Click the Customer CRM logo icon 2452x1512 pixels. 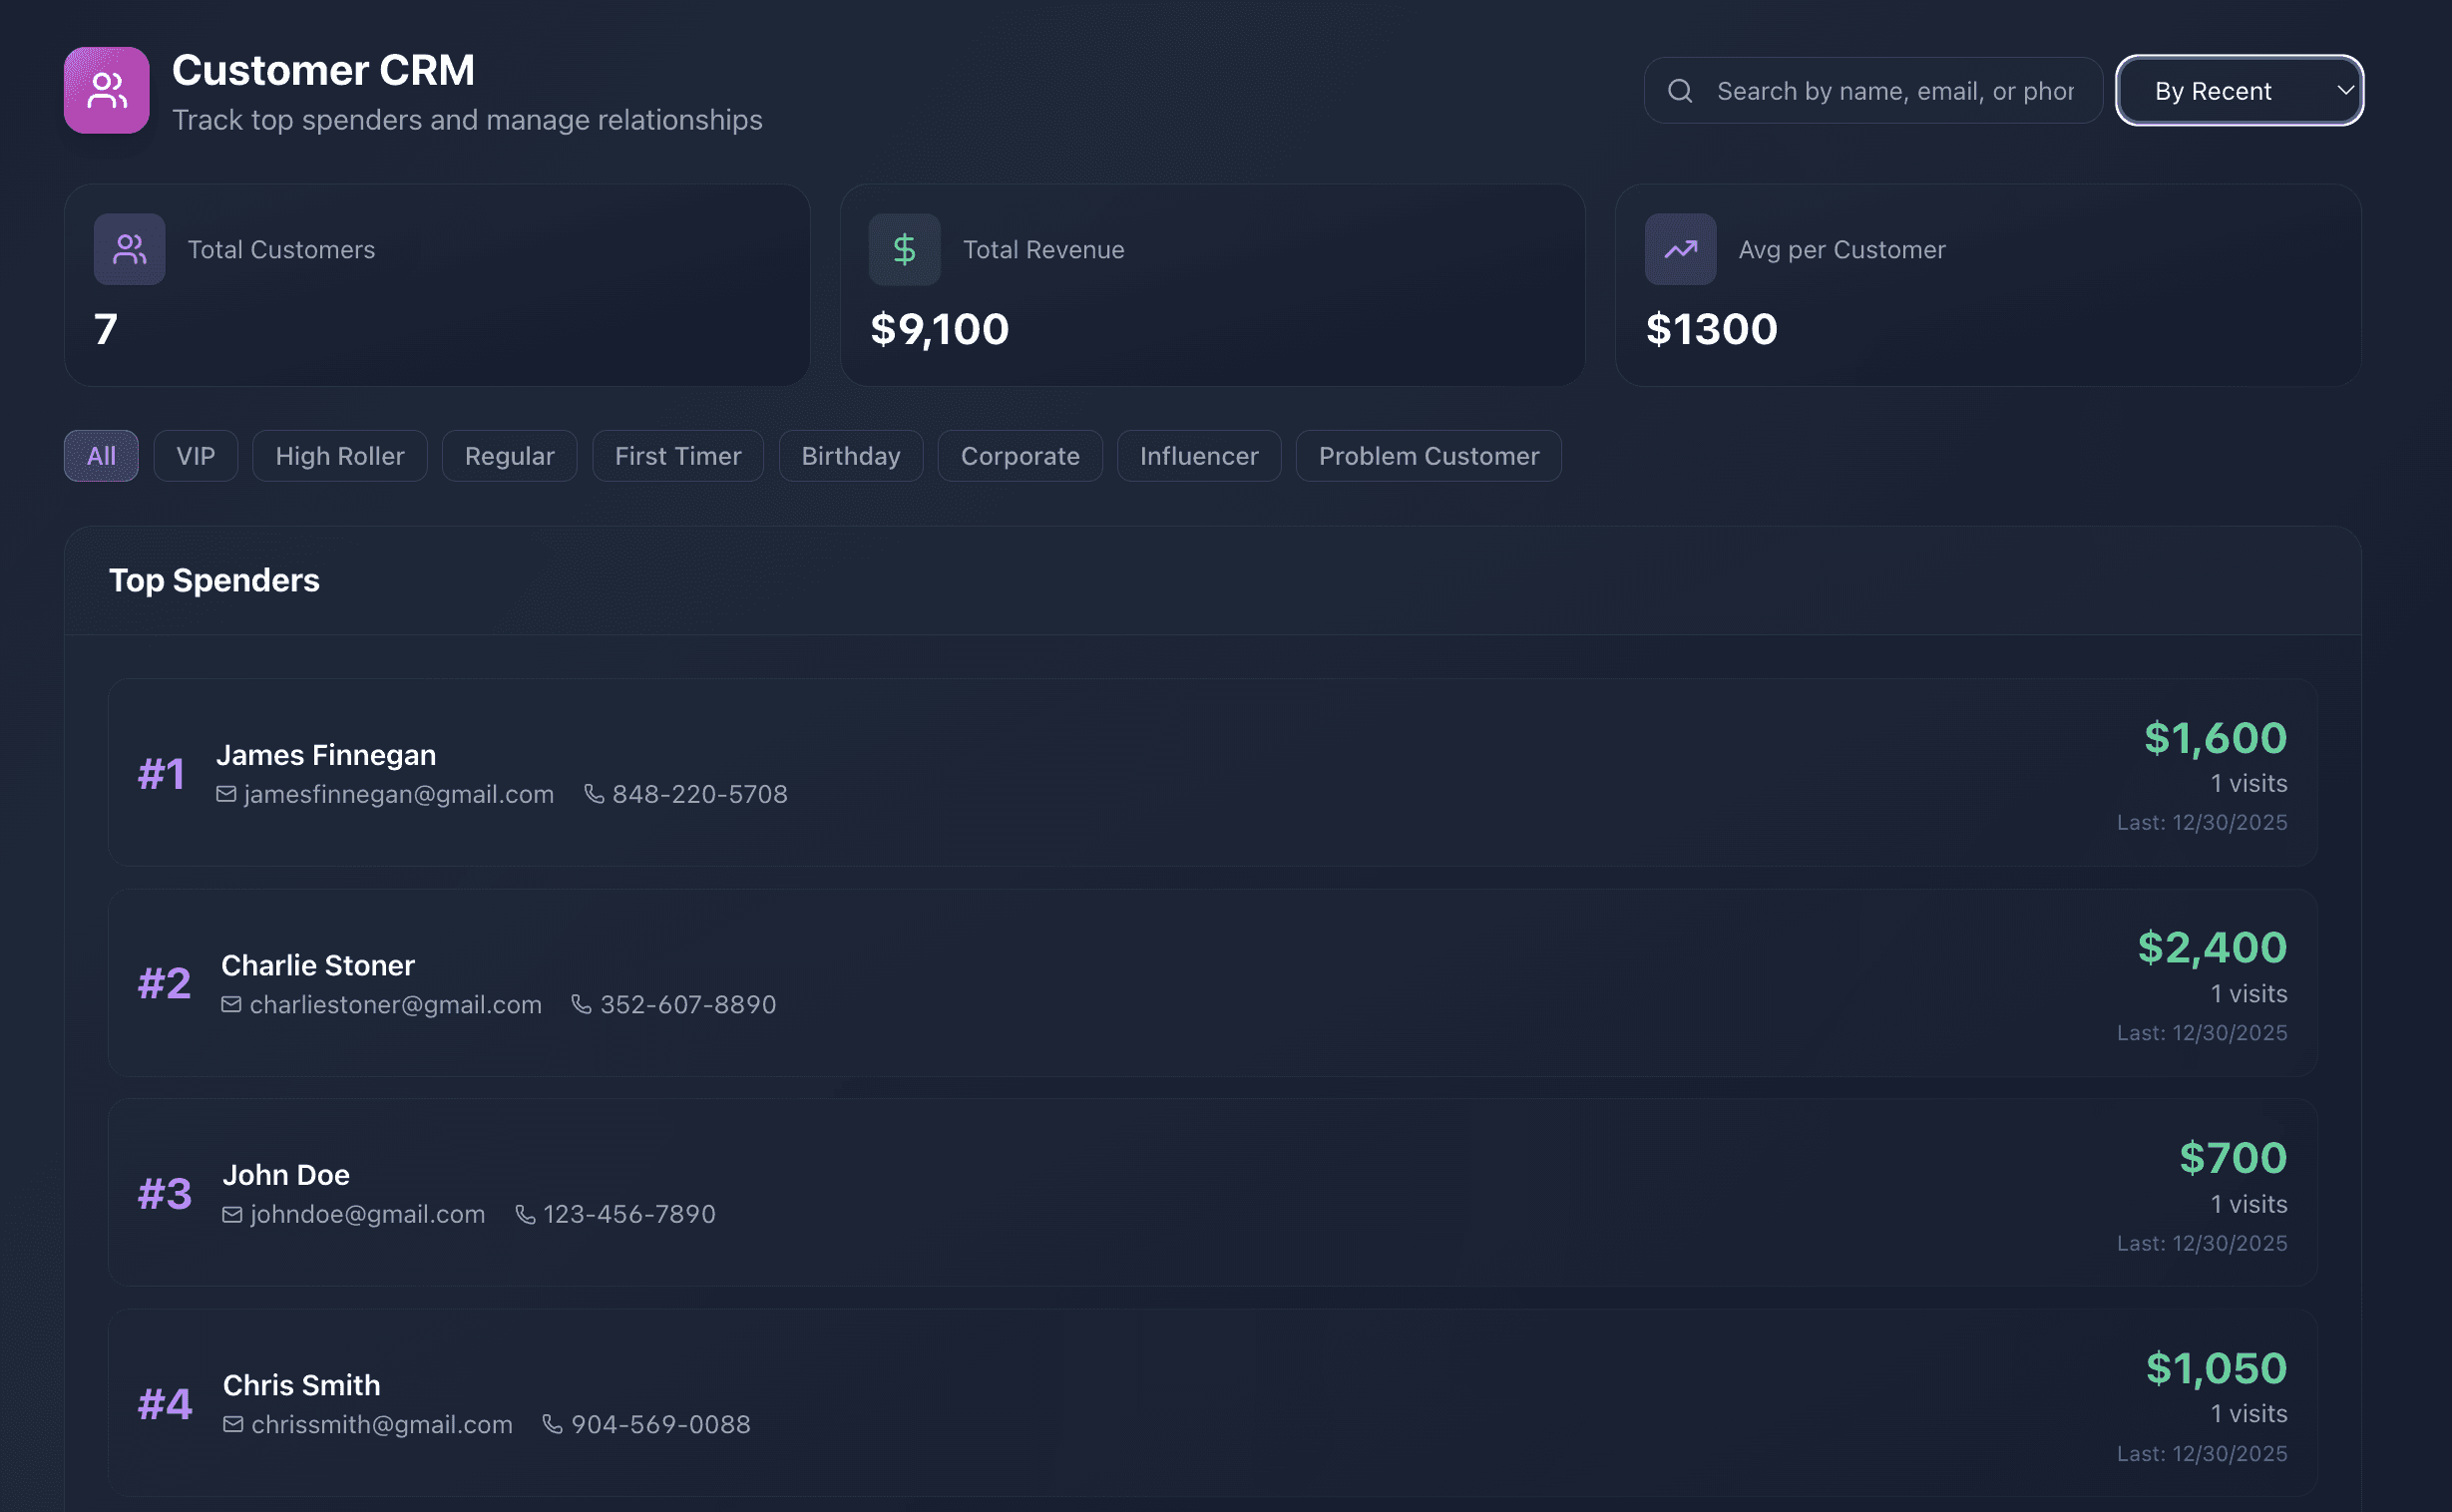pos(107,90)
